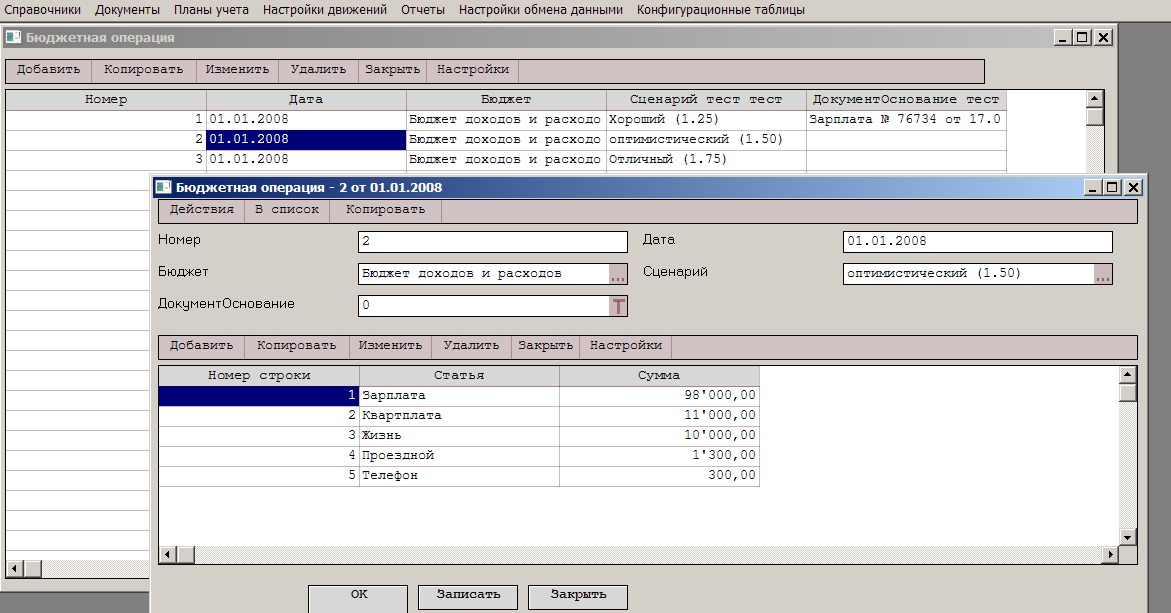Open Действия in the document toolbar

tap(202, 210)
